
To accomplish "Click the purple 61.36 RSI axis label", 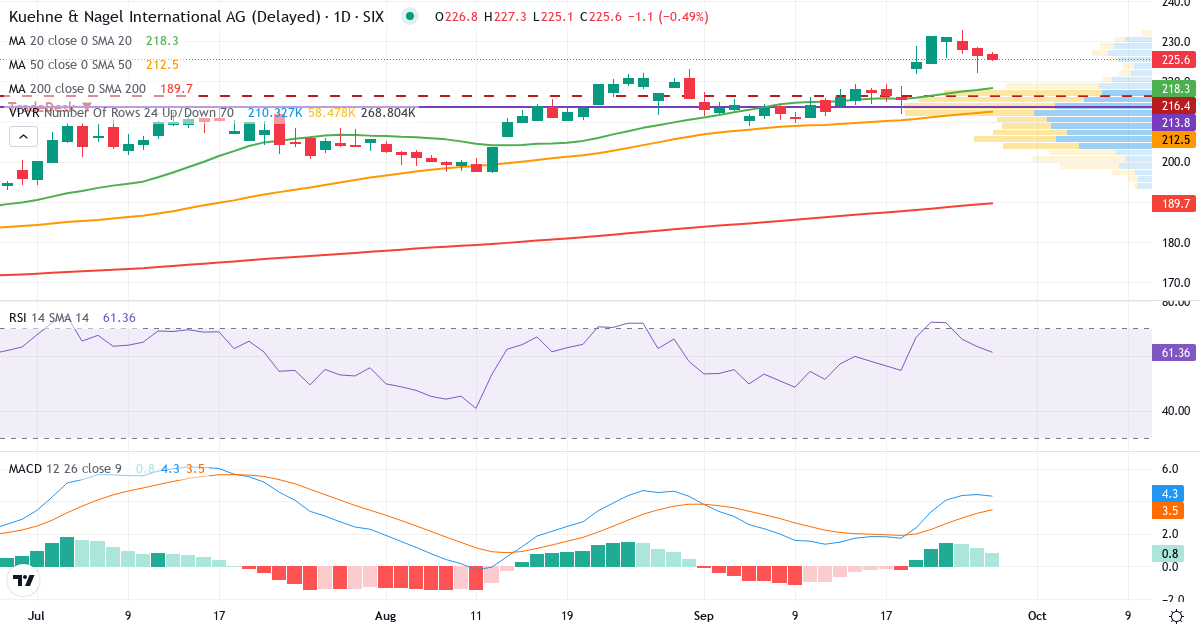I will pos(1176,352).
